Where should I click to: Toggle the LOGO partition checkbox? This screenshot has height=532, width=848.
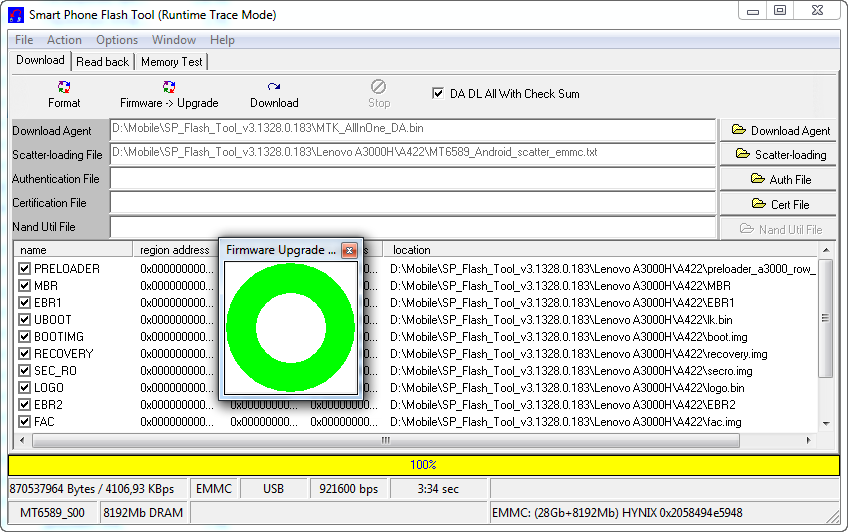(x=24, y=388)
